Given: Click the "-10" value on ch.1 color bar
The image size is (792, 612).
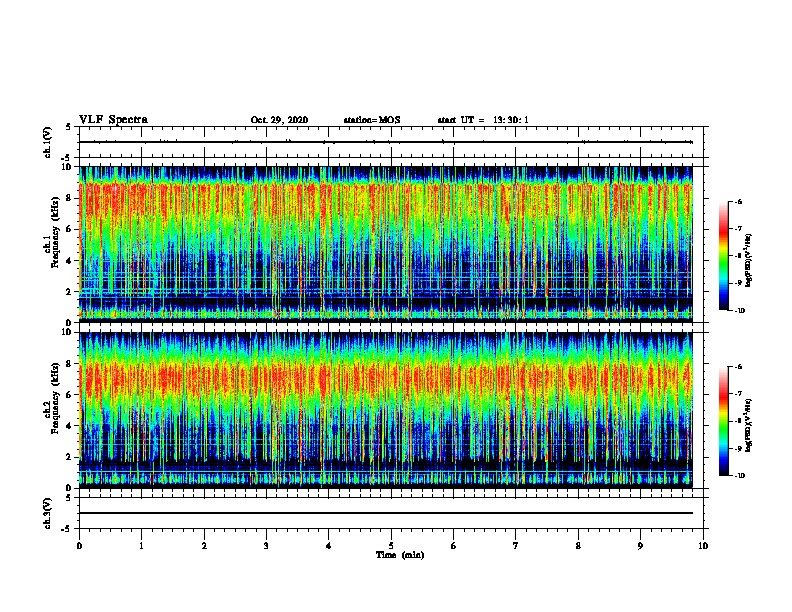Looking at the screenshot, I should [739, 311].
